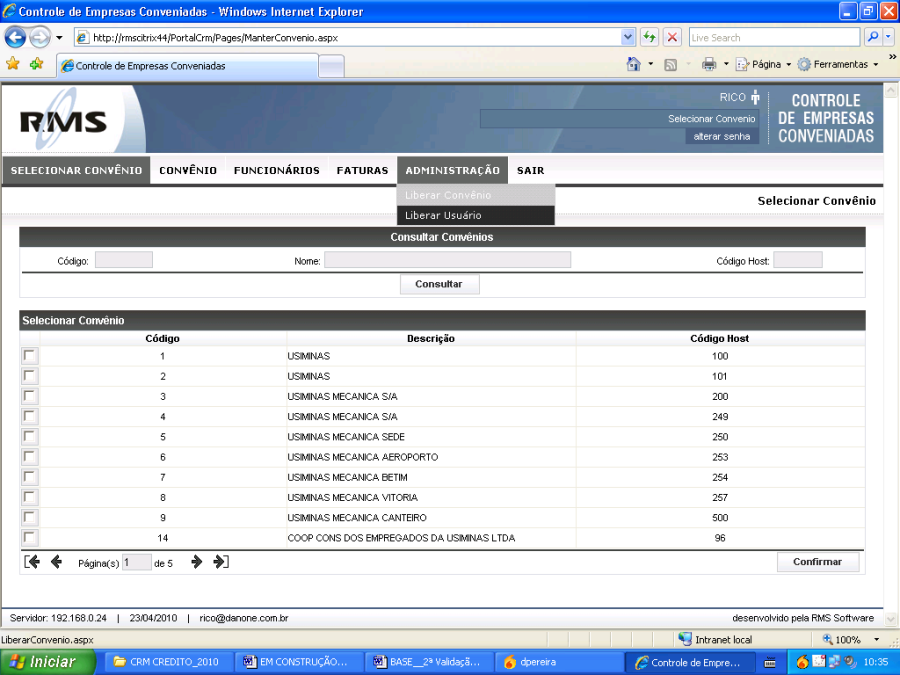Image resolution: width=900 pixels, height=675 pixels.
Task: Click the browser Back arrow button
Action: (15, 38)
